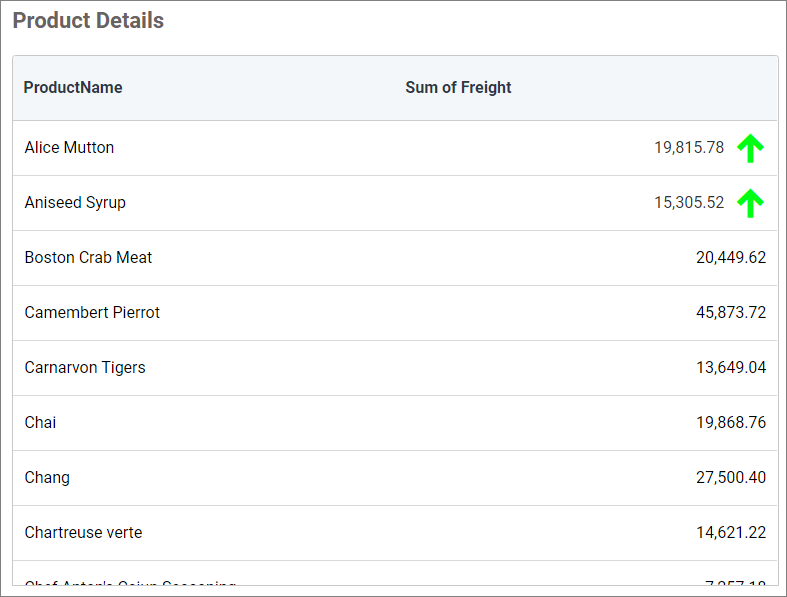
Task: Click freight value 27,500.40
Action: tap(730, 478)
